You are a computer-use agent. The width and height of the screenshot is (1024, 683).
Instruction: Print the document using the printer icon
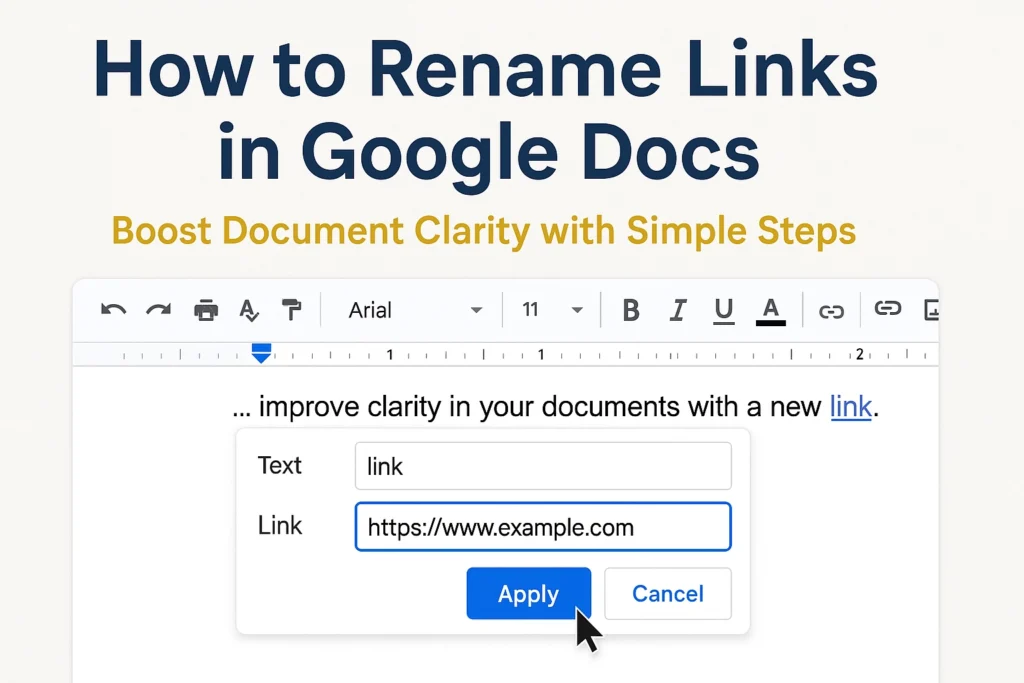[206, 310]
